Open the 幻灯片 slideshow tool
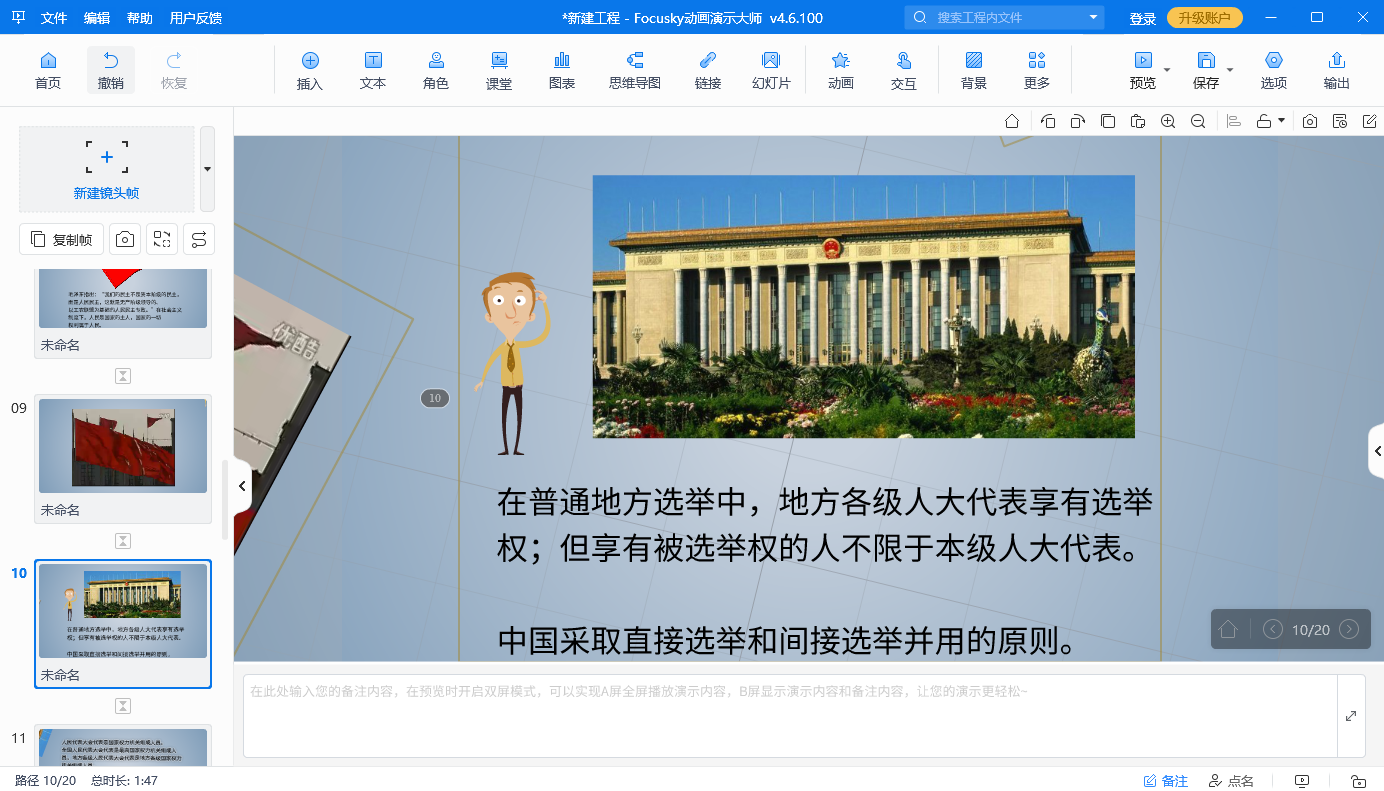 pos(771,70)
